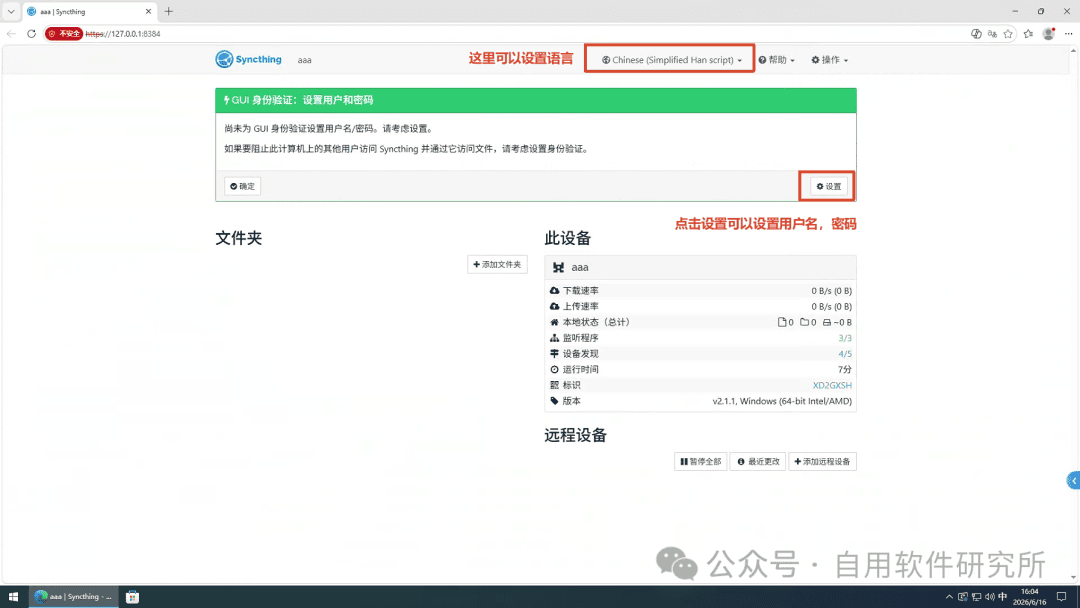
Task: Click the 添加文件夹 button
Action: pos(497,264)
